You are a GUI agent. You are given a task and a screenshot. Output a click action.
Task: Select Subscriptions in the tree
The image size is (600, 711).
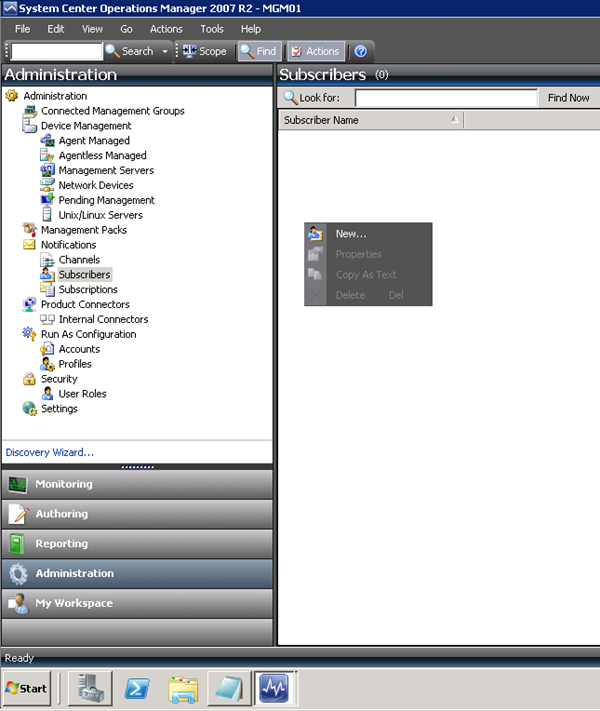click(x=88, y=289)
